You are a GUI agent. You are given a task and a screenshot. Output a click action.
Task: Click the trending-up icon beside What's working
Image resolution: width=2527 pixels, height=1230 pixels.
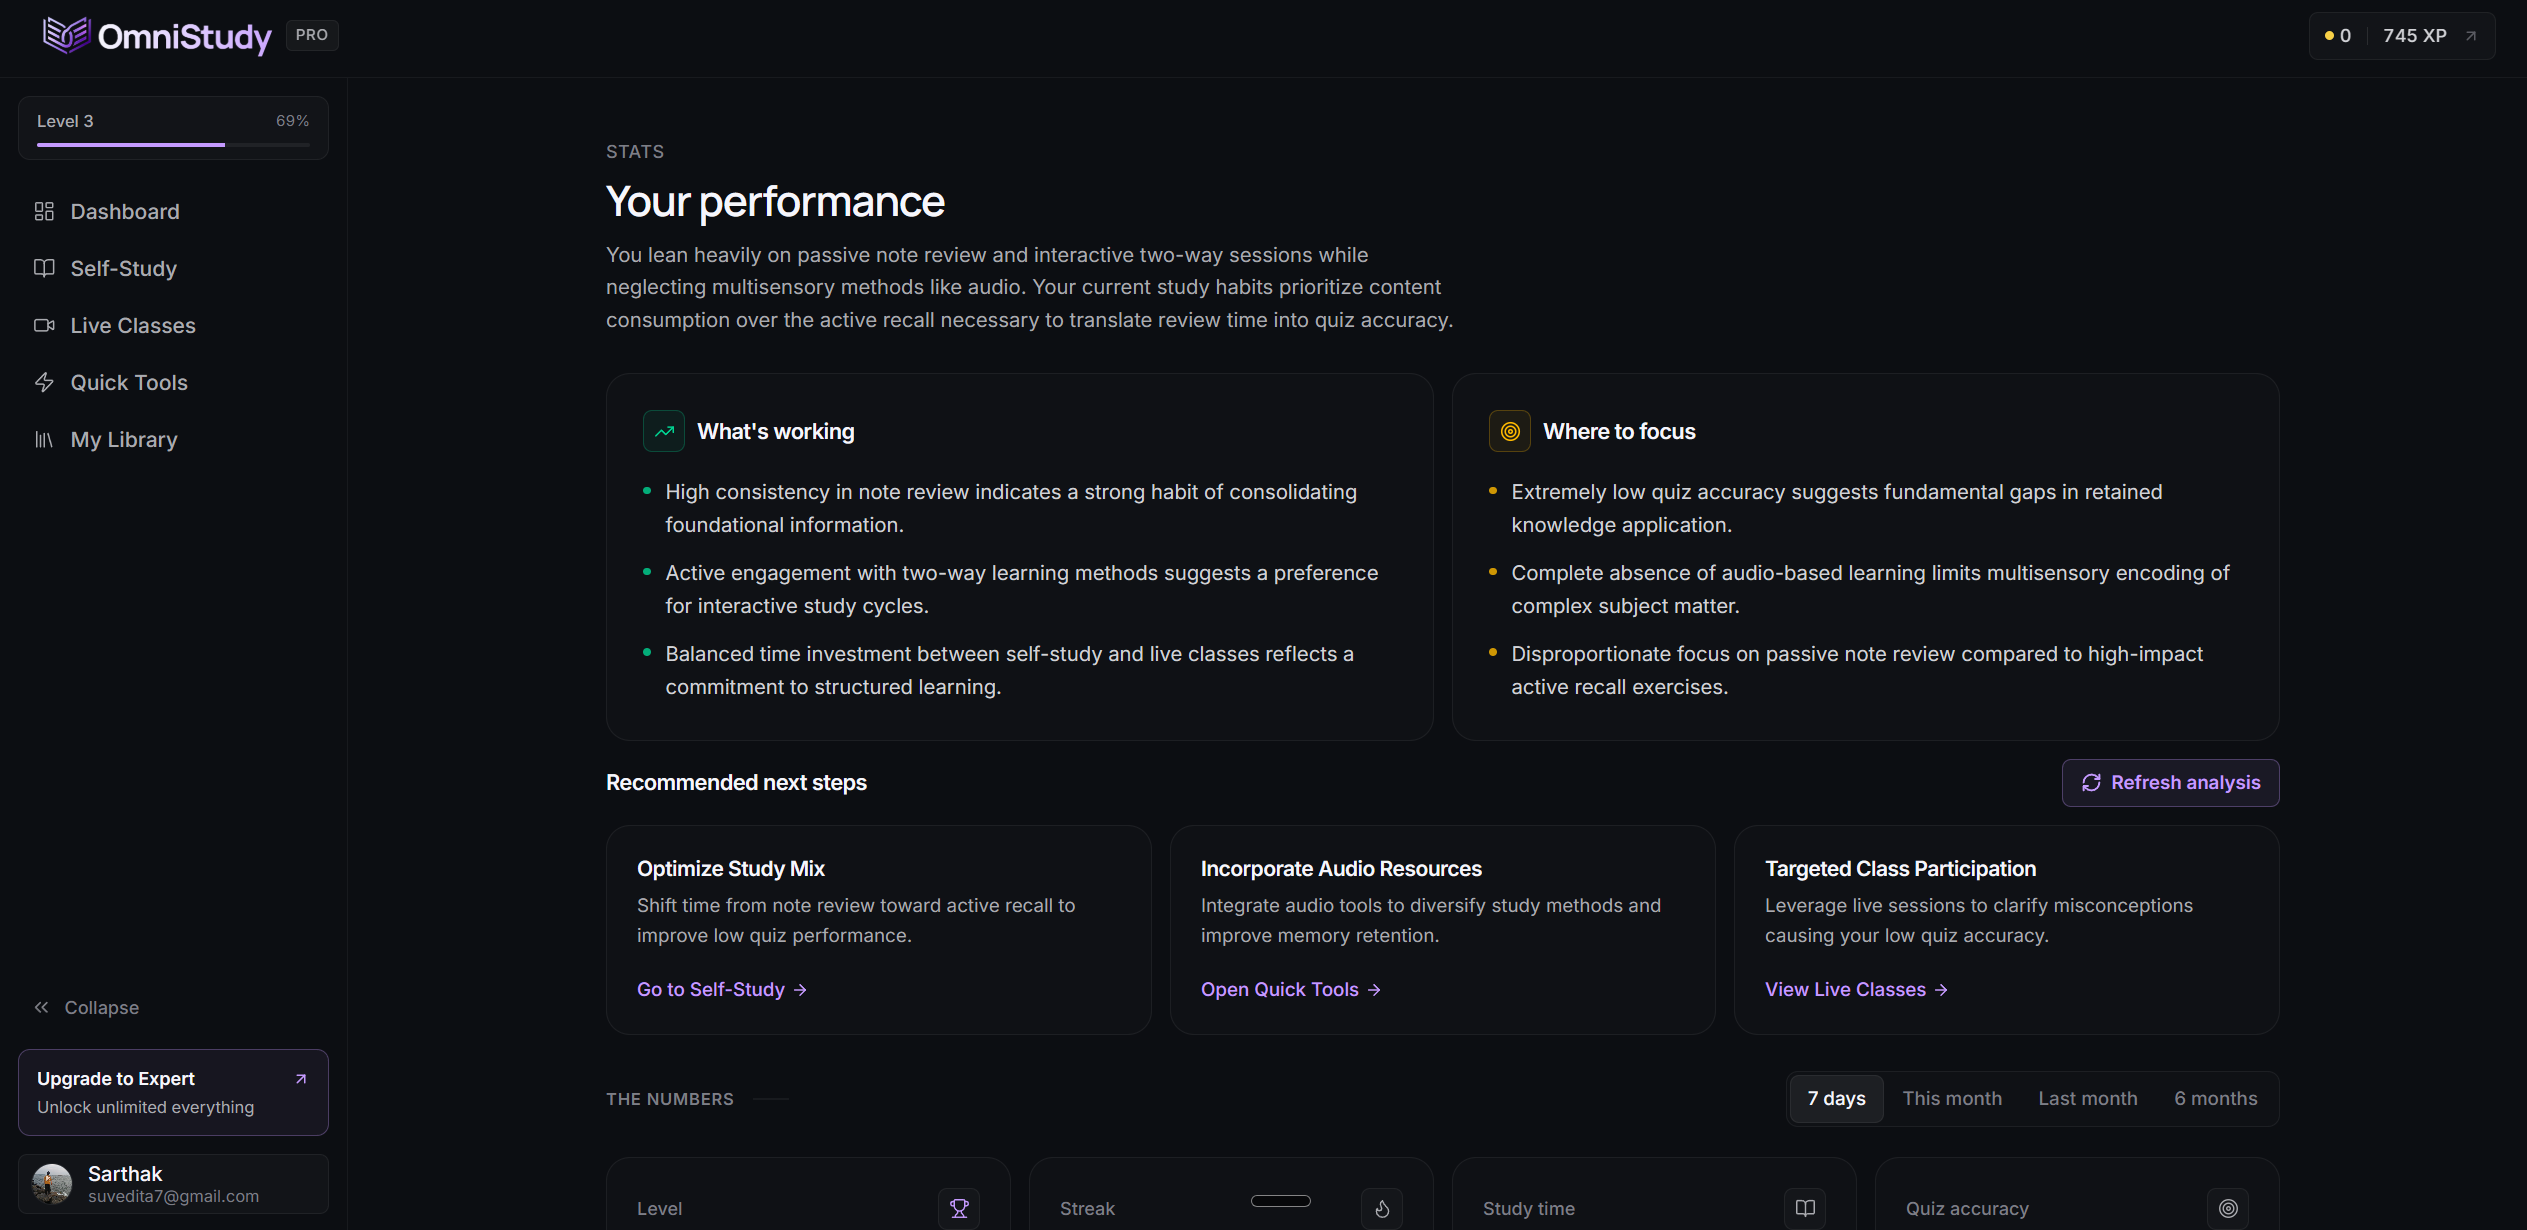(664, 431)
